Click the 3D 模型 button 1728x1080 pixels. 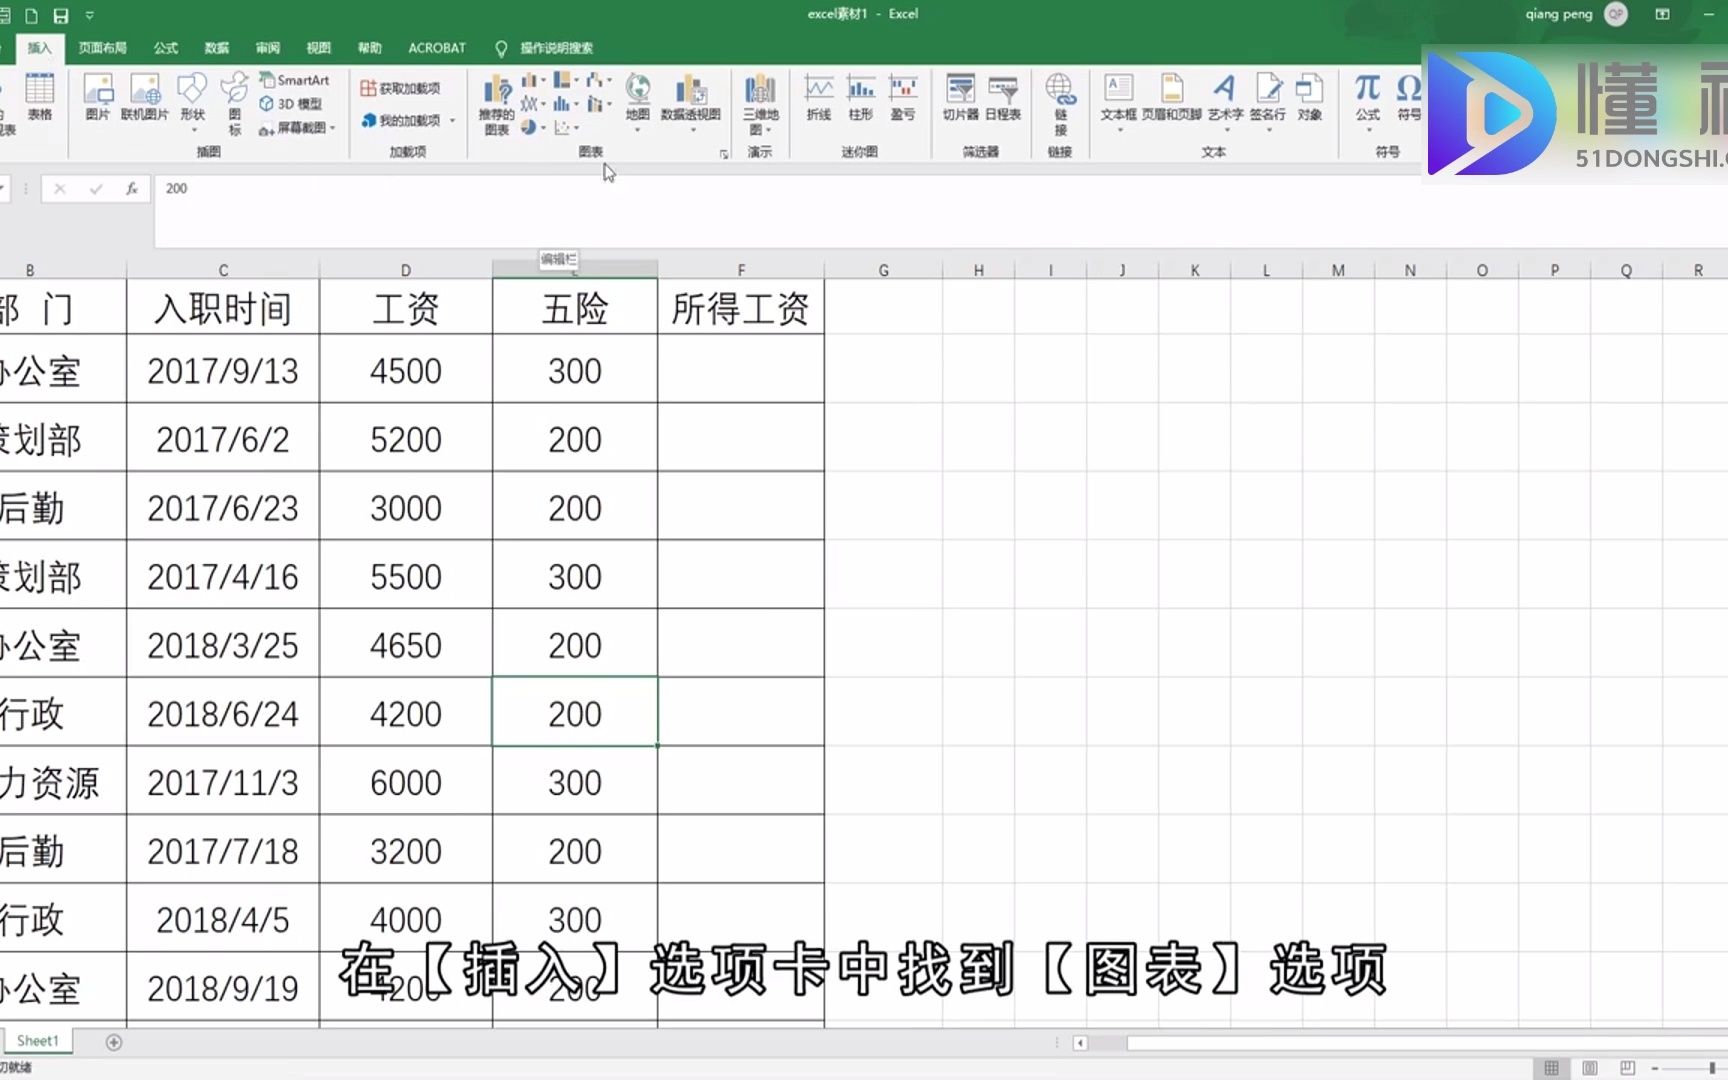pos(291,104)
